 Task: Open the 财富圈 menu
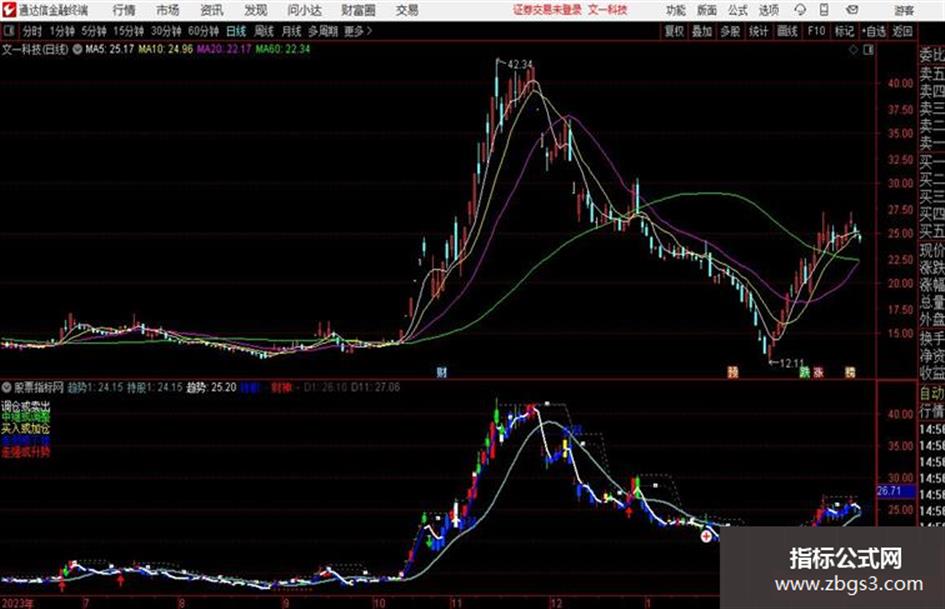point(358,10)
